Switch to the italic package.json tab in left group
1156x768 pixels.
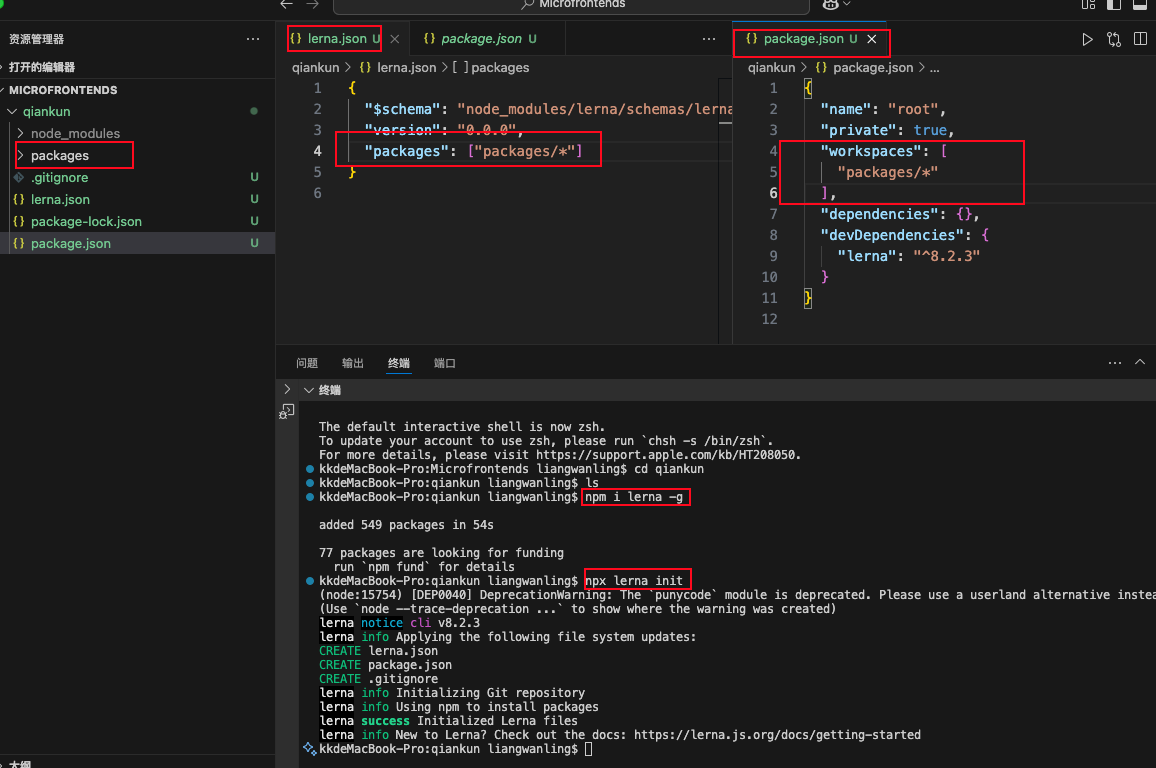click(481, 38)
